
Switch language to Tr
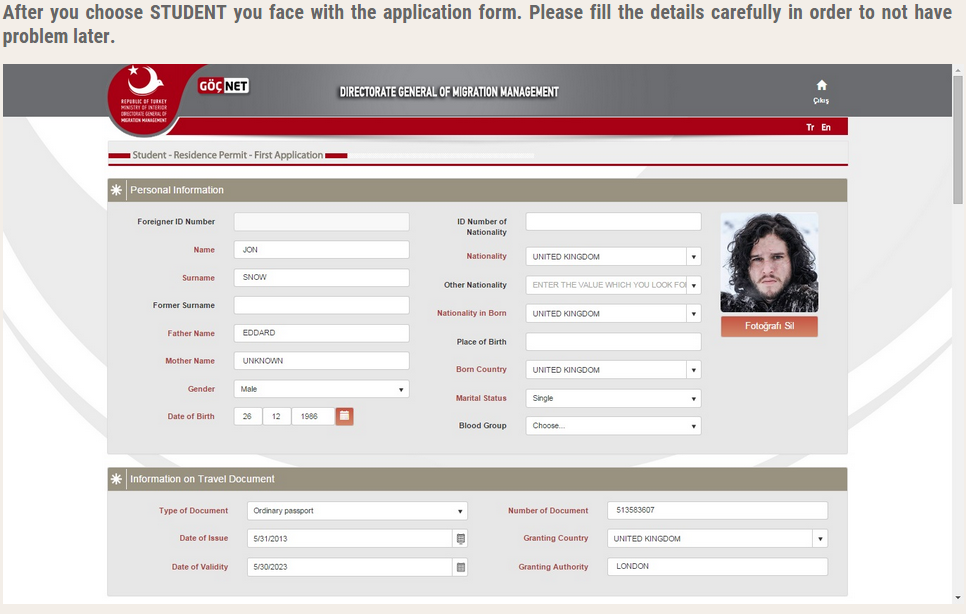click(810, 127)
